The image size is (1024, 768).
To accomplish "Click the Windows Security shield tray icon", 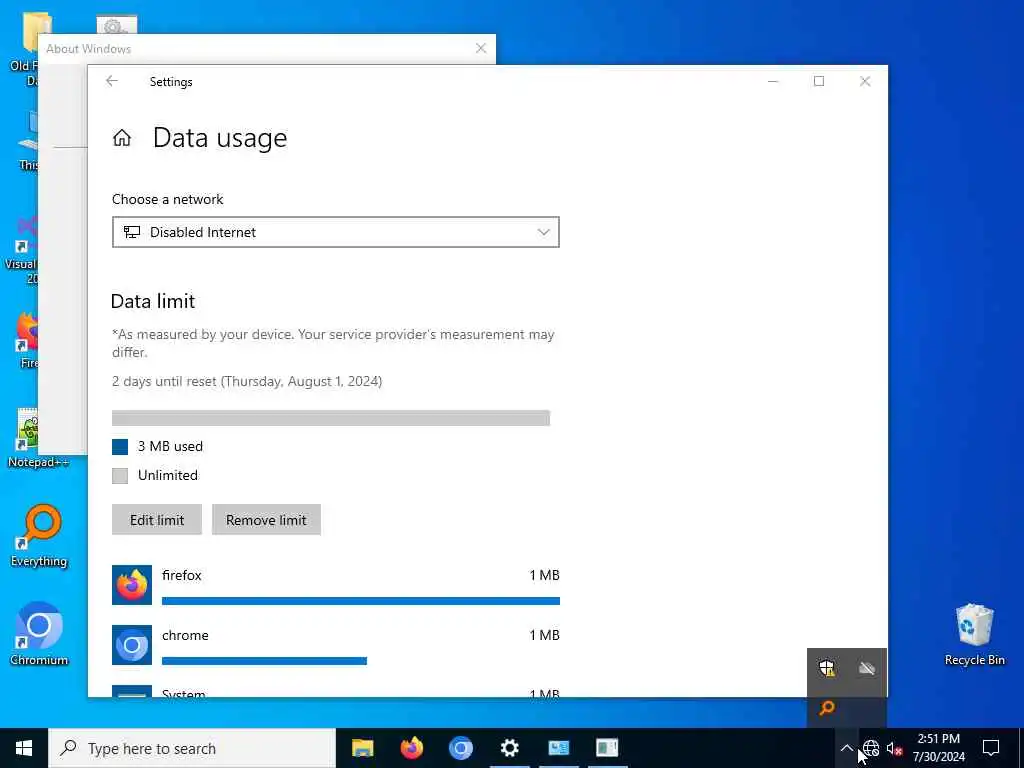I will coord(827,668).
